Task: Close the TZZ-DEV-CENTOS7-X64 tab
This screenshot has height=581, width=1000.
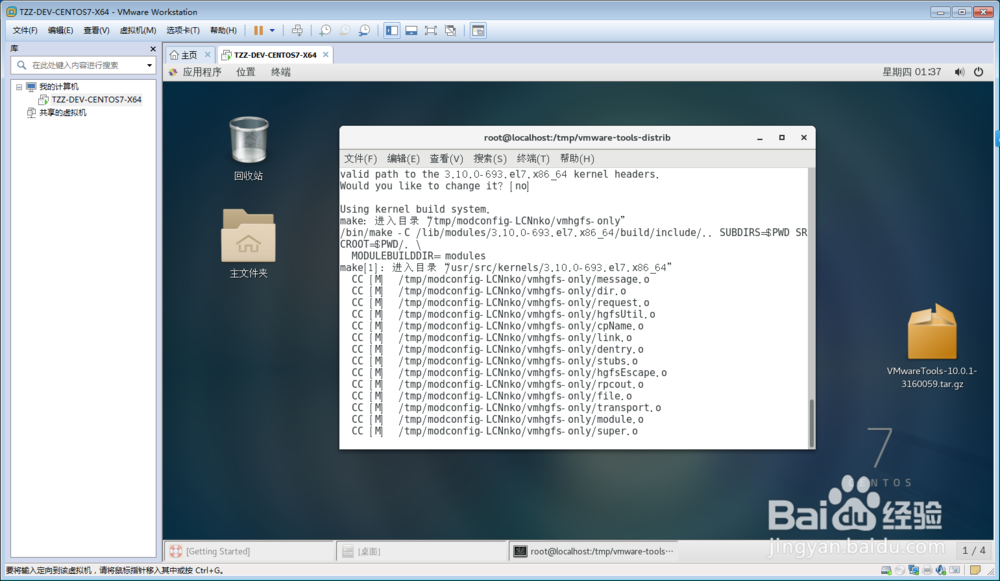Action: (326, 55)
